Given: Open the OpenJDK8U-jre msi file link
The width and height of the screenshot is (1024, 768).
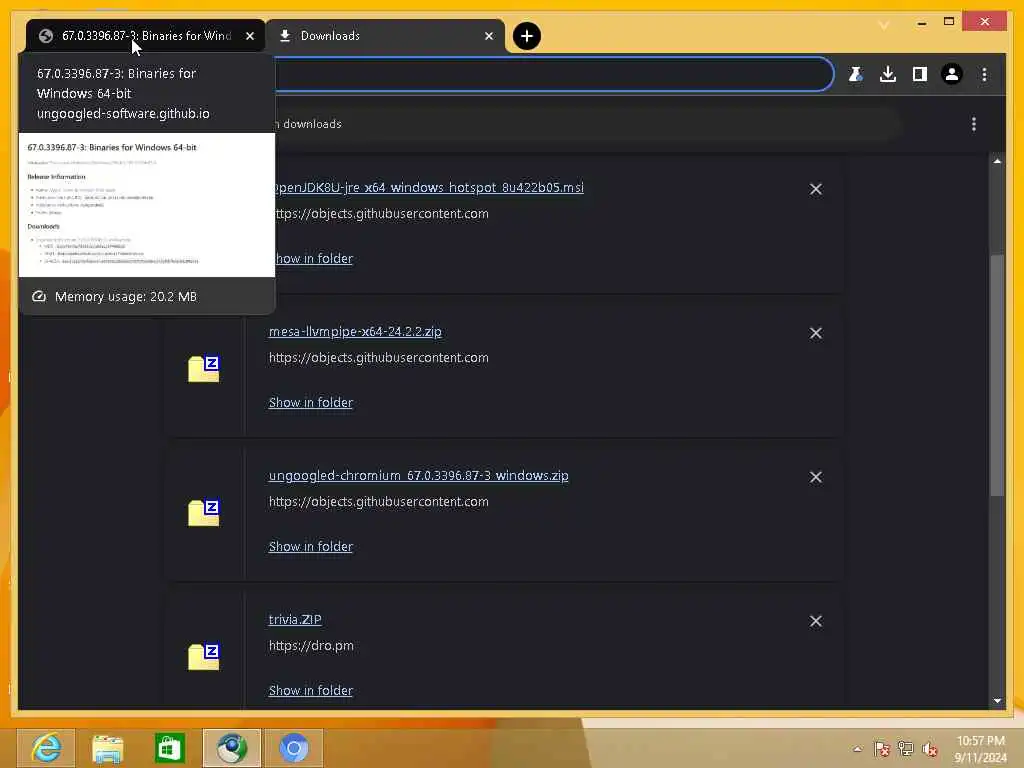Looking at the screenshot, I should 428,187.
